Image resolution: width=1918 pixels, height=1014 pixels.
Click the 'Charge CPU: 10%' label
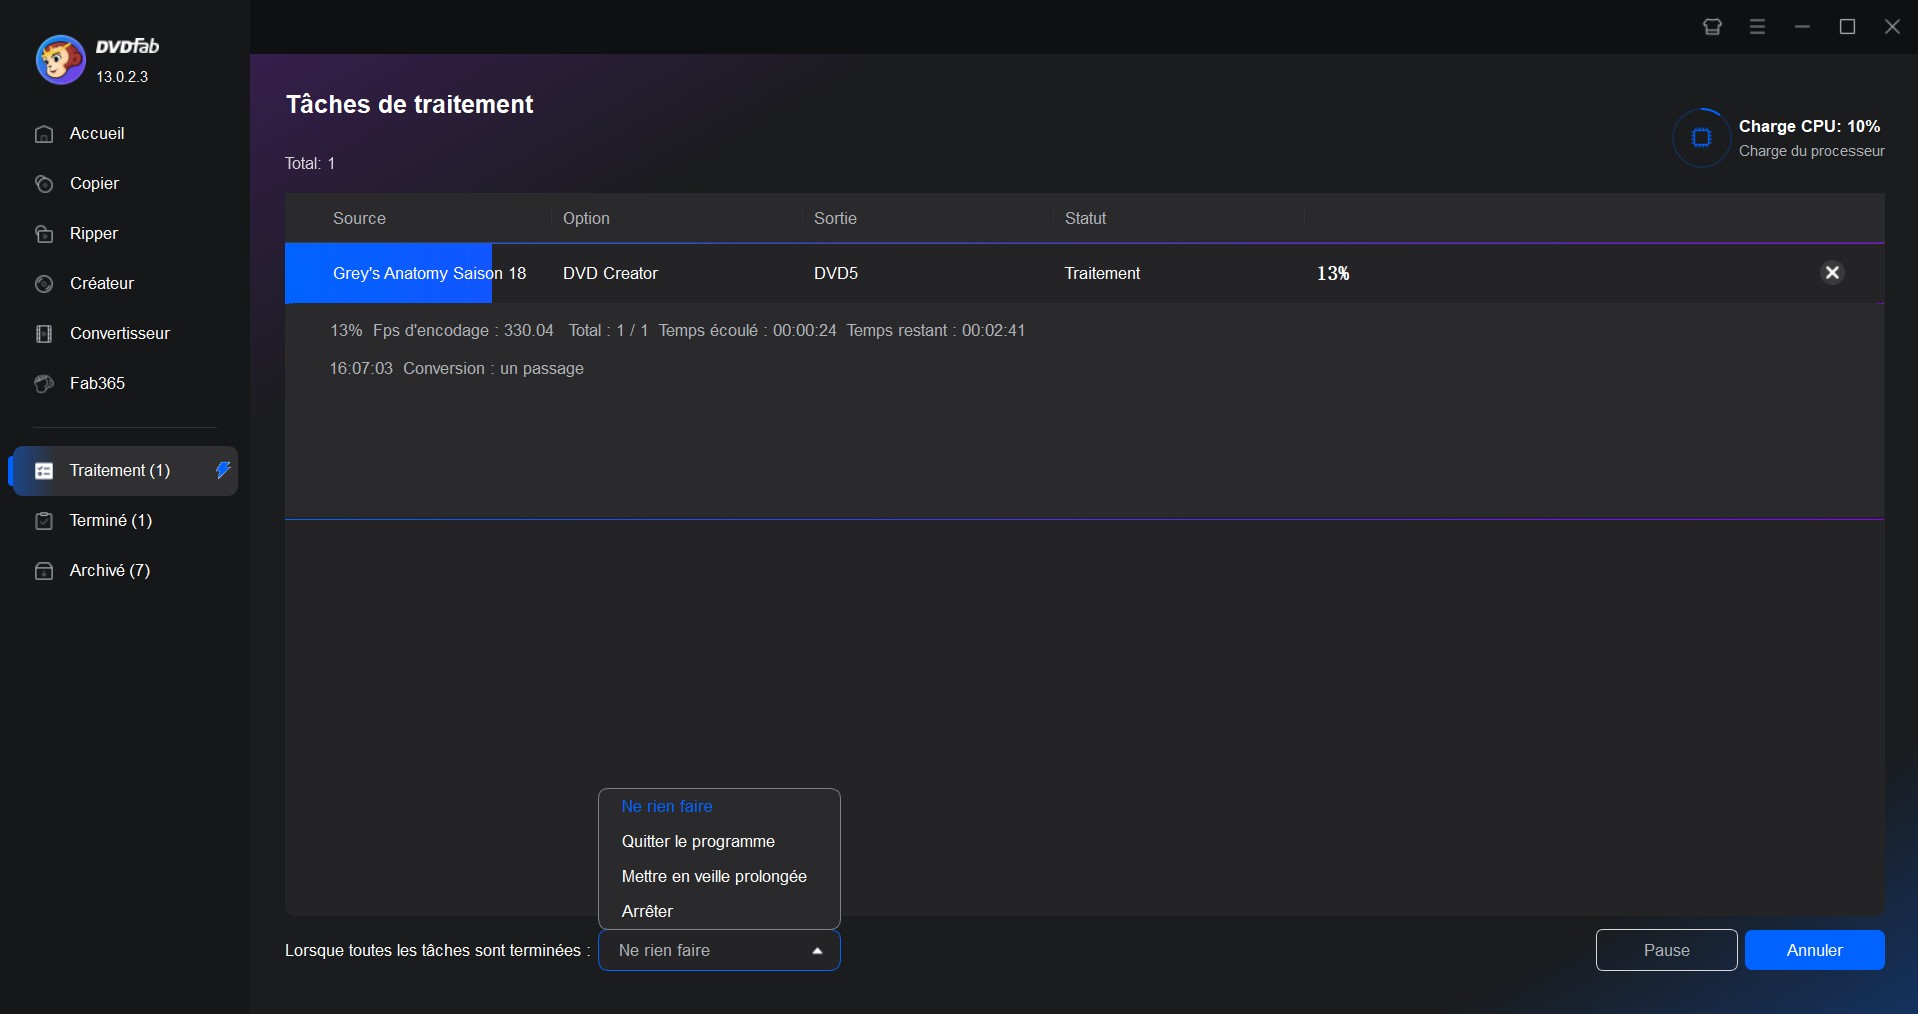[x=1809, y=126]
